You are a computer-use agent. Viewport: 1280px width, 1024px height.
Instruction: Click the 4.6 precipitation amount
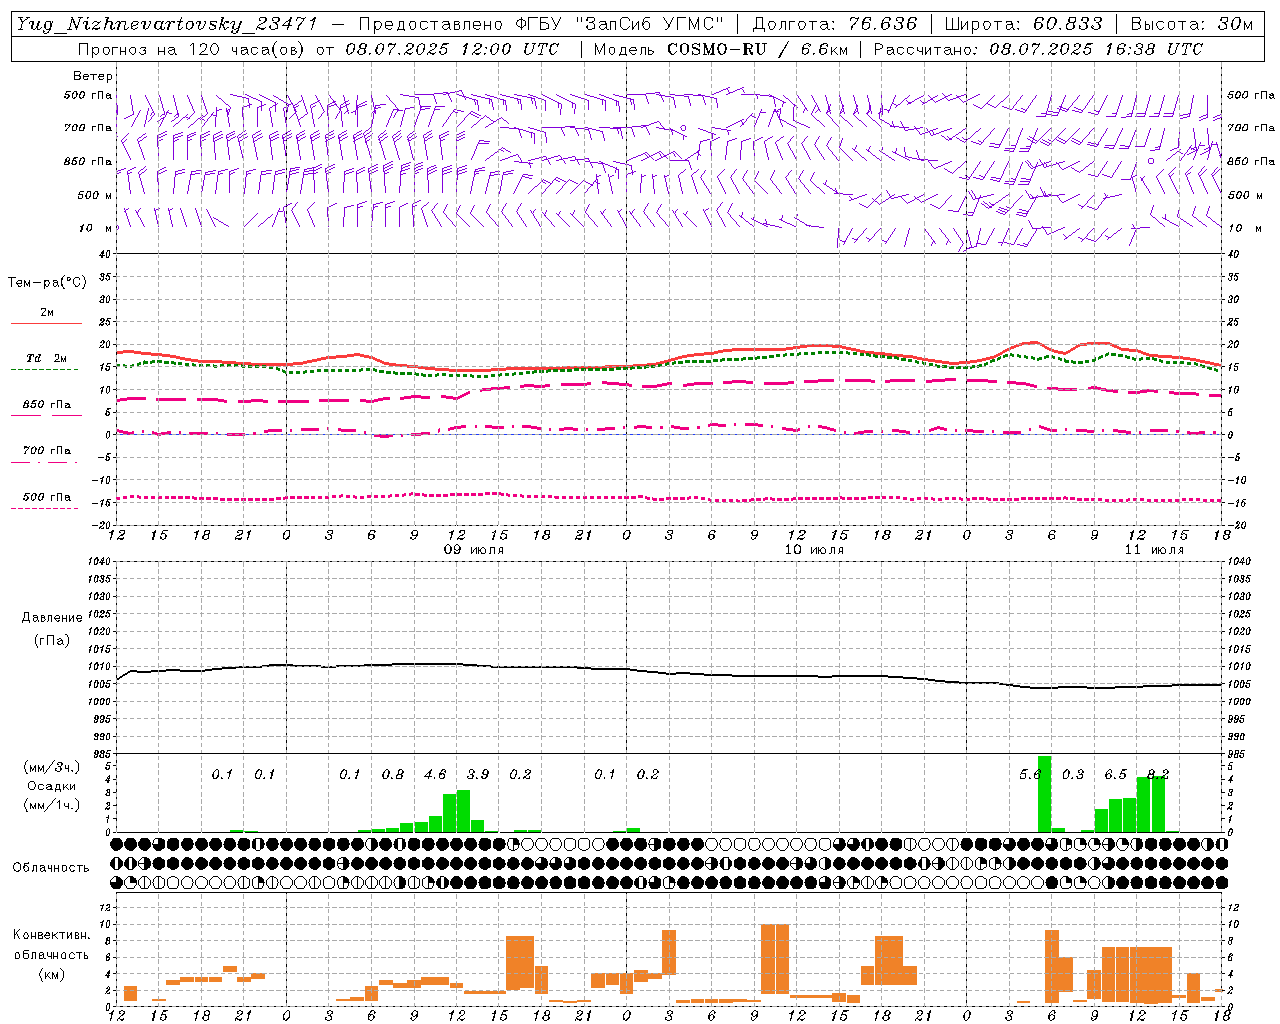coord(435,775)
